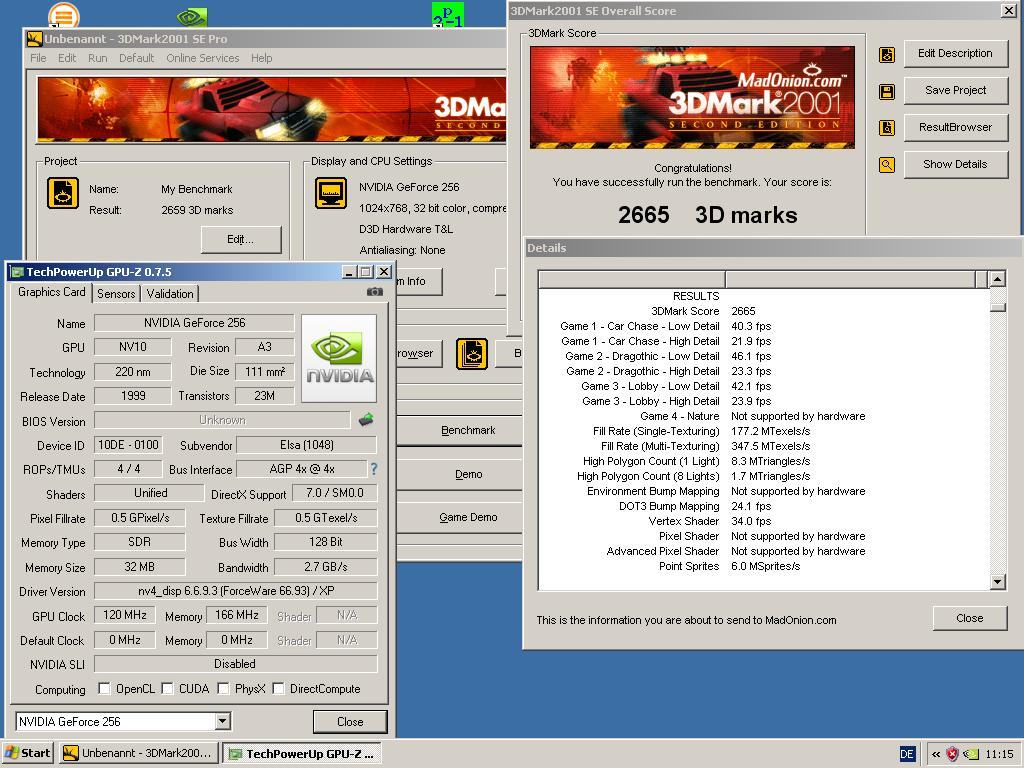The image size is (1024, 768).
Task: Click the Project icon beside My Benchmark
Action: [x=63, y=193]
